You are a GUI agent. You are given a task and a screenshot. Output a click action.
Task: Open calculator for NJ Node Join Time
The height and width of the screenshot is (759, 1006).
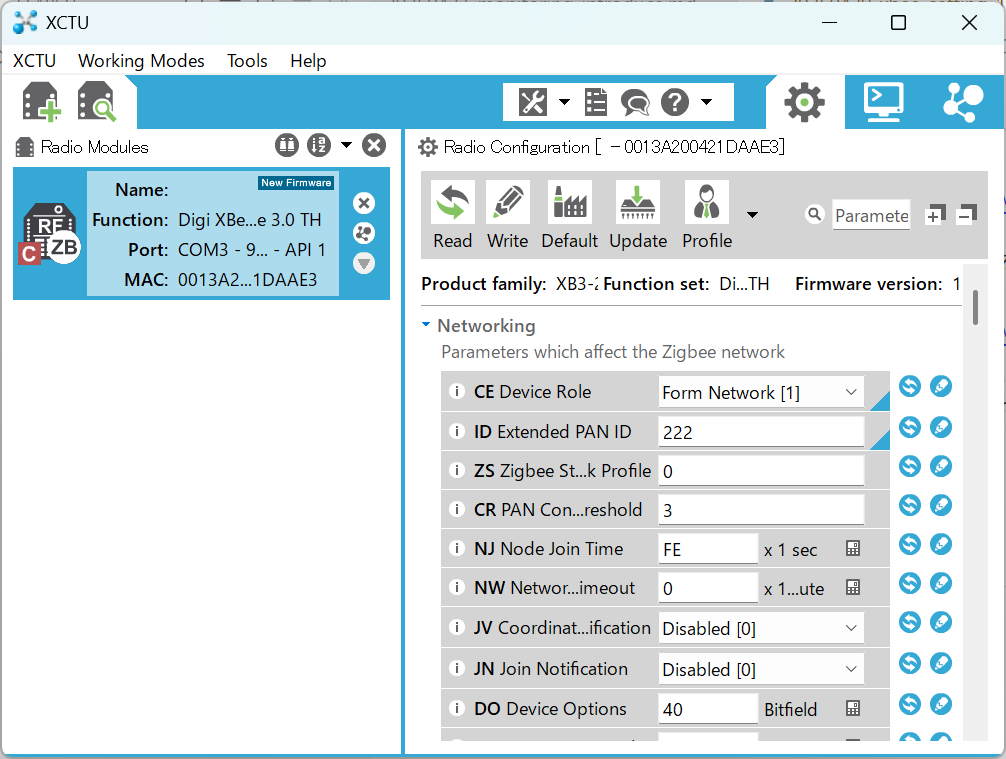click(853, 549)
